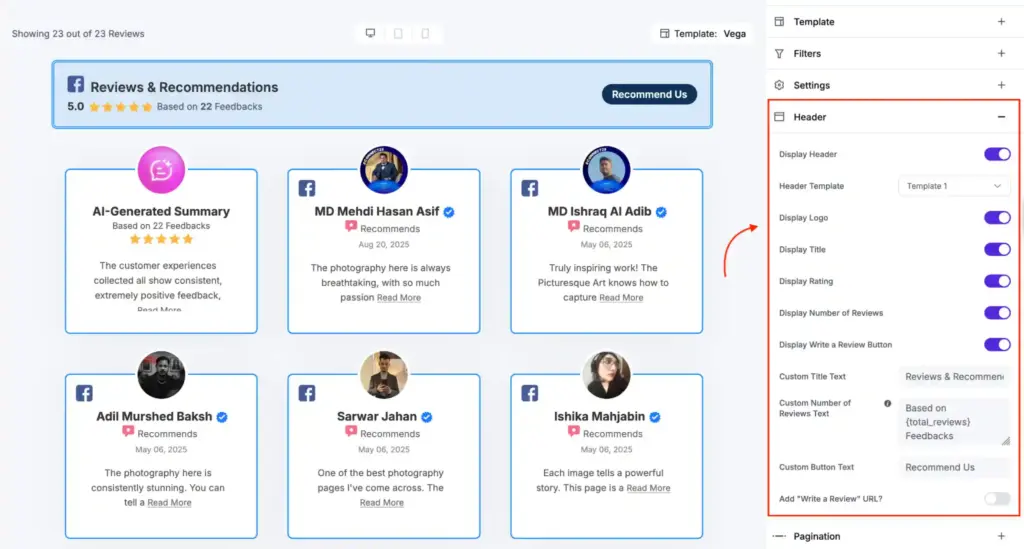
Task: Click the Template icon beside Vega
Action: [x=664, y=33]
